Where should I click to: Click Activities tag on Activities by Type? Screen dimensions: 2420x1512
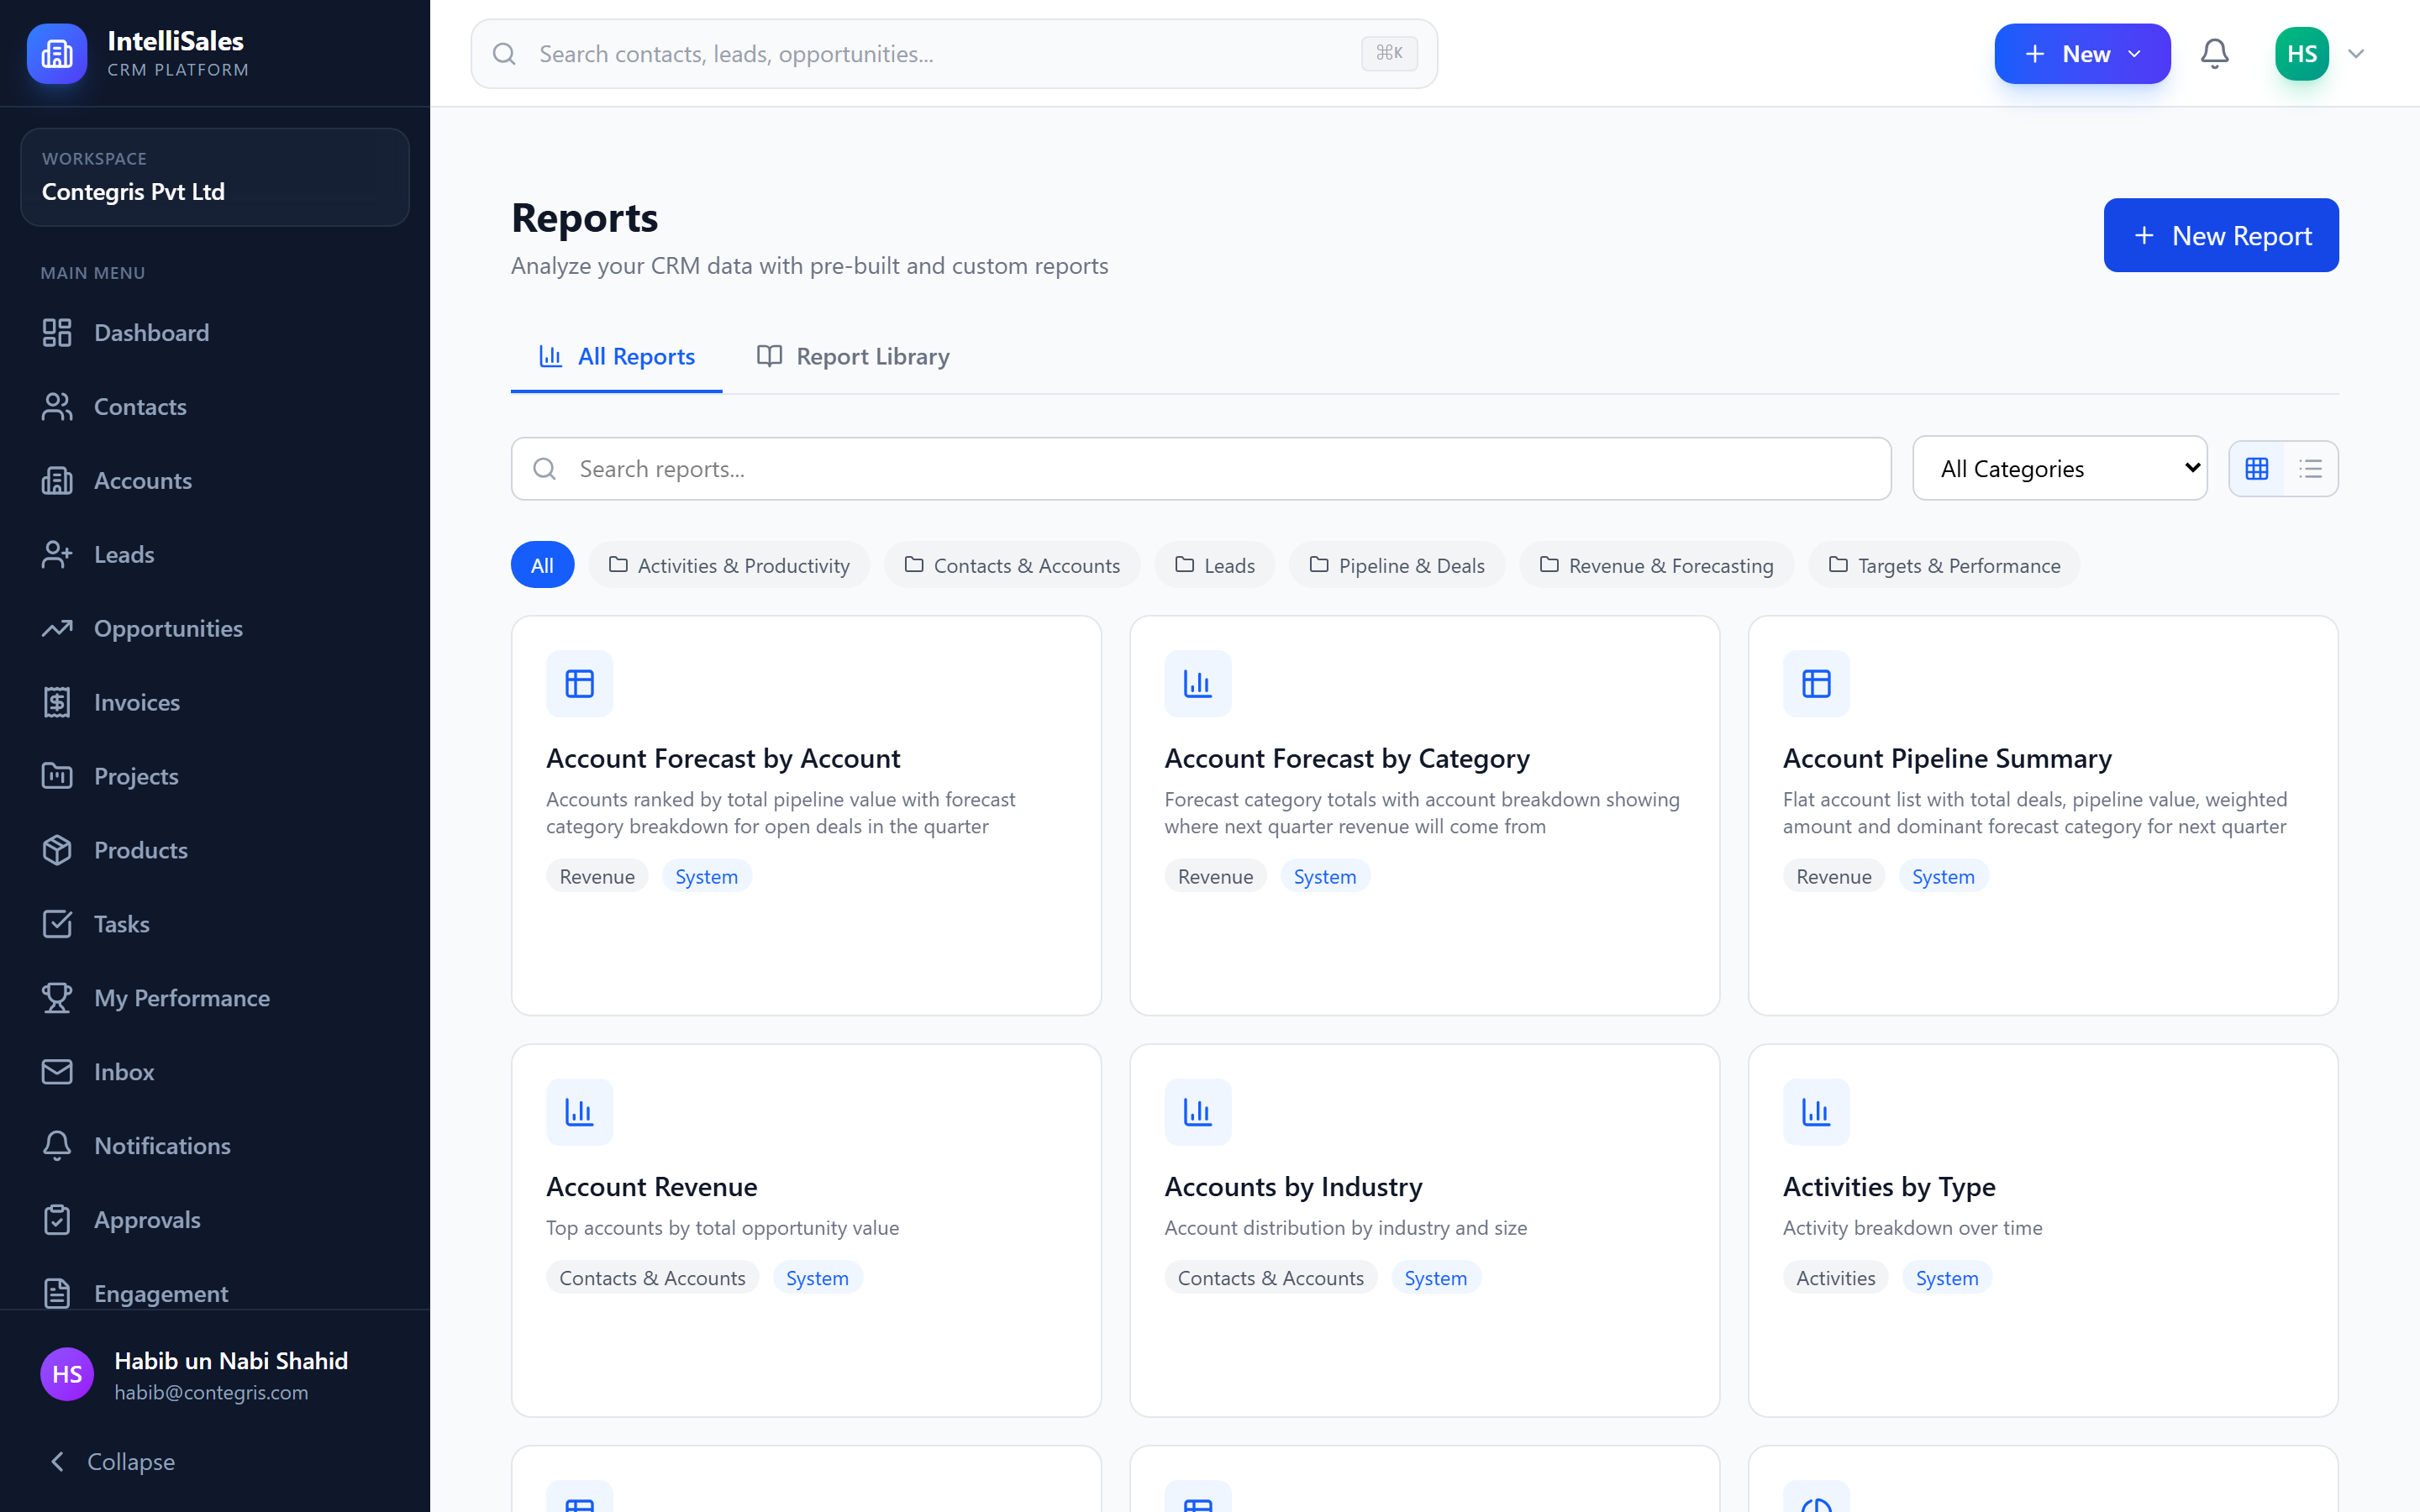pos(1836,1278)
